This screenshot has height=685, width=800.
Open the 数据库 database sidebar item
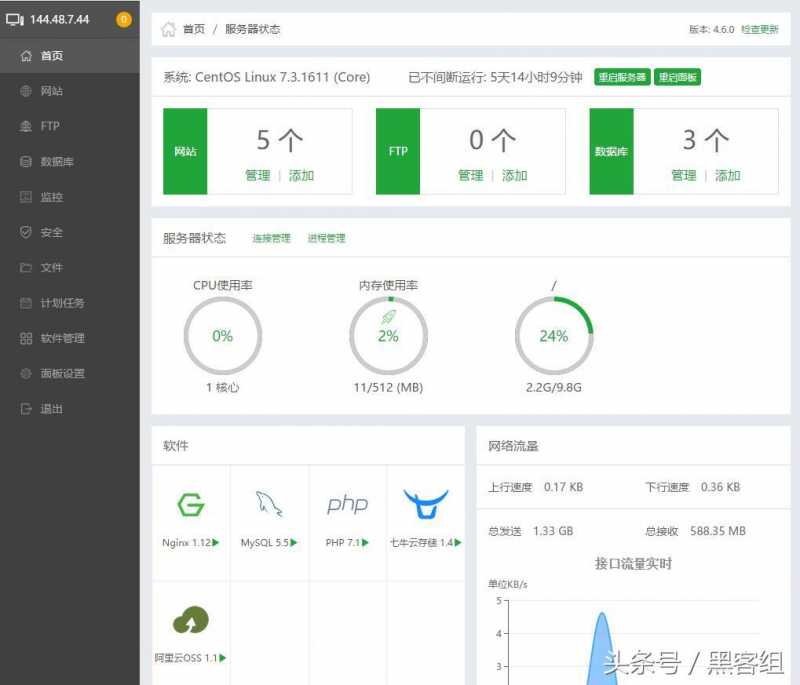pos(69,162)
